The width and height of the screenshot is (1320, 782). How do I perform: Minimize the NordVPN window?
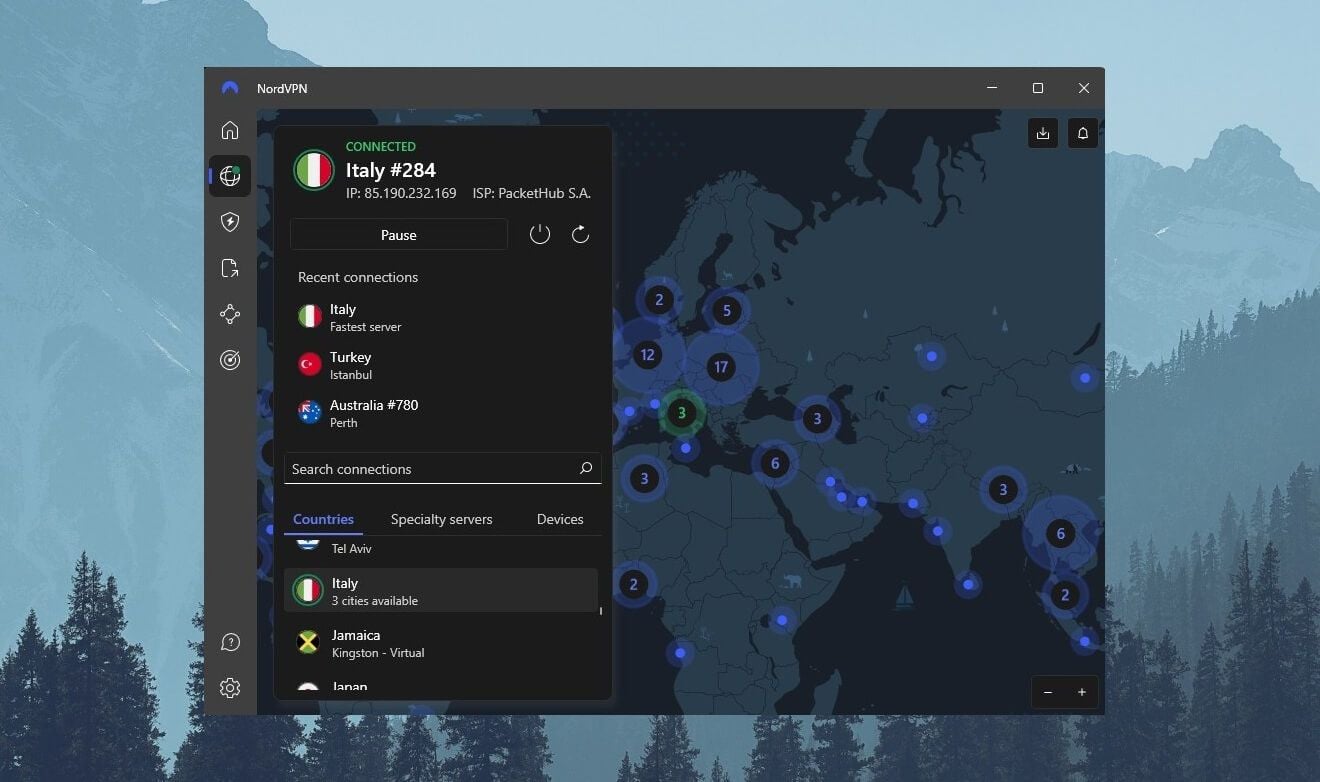[x=992, y=88]
